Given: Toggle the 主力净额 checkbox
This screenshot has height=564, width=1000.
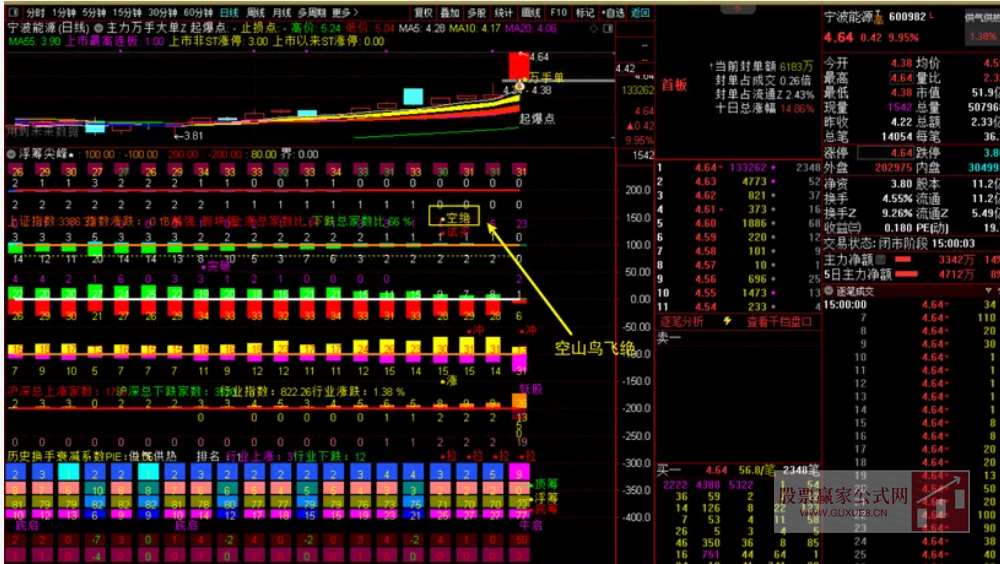Looking at the screenshot, I should (881, 259).
